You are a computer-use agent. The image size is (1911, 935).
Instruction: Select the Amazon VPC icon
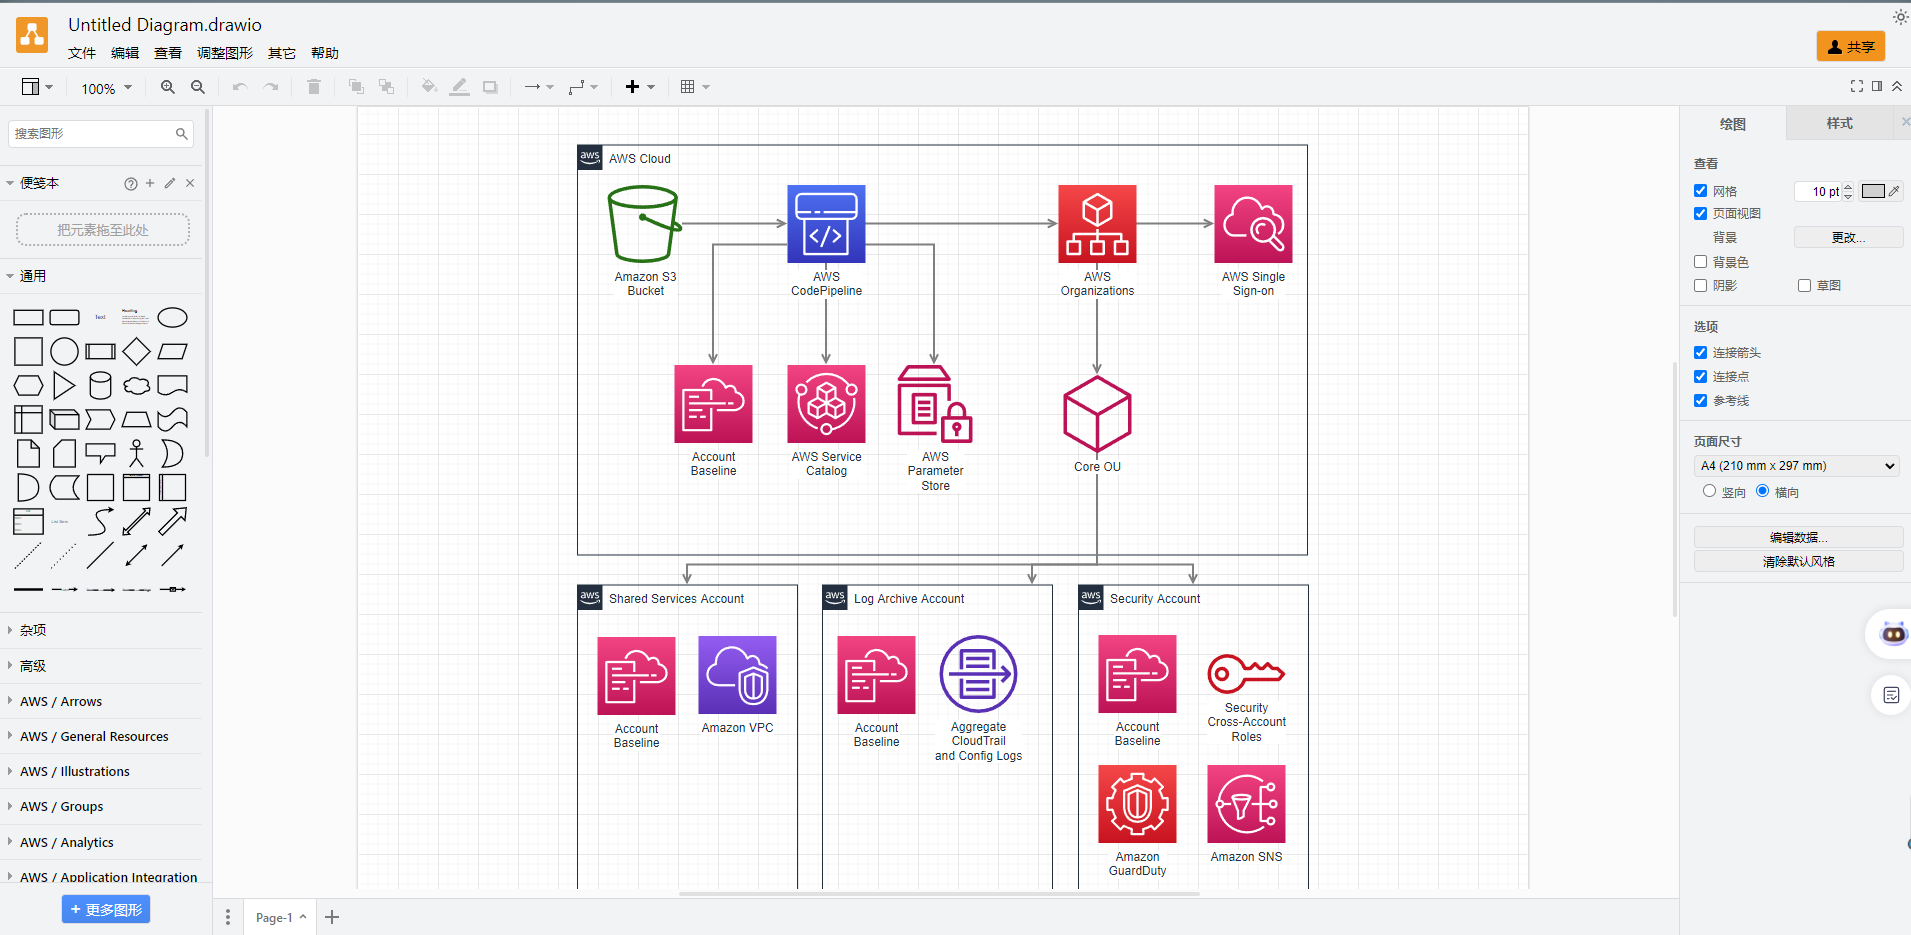[737, 675]
